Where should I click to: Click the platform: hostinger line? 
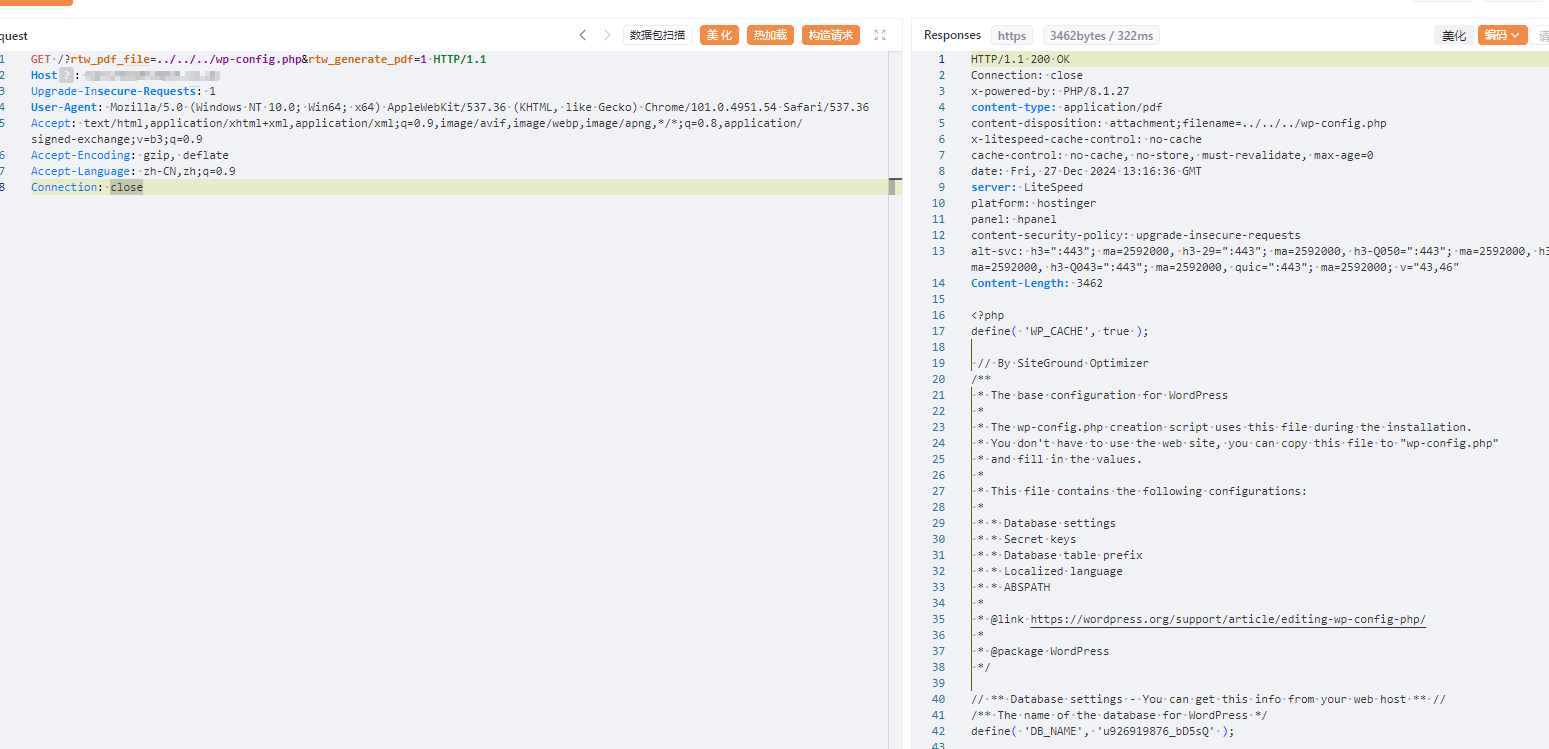pos(1033,203)
